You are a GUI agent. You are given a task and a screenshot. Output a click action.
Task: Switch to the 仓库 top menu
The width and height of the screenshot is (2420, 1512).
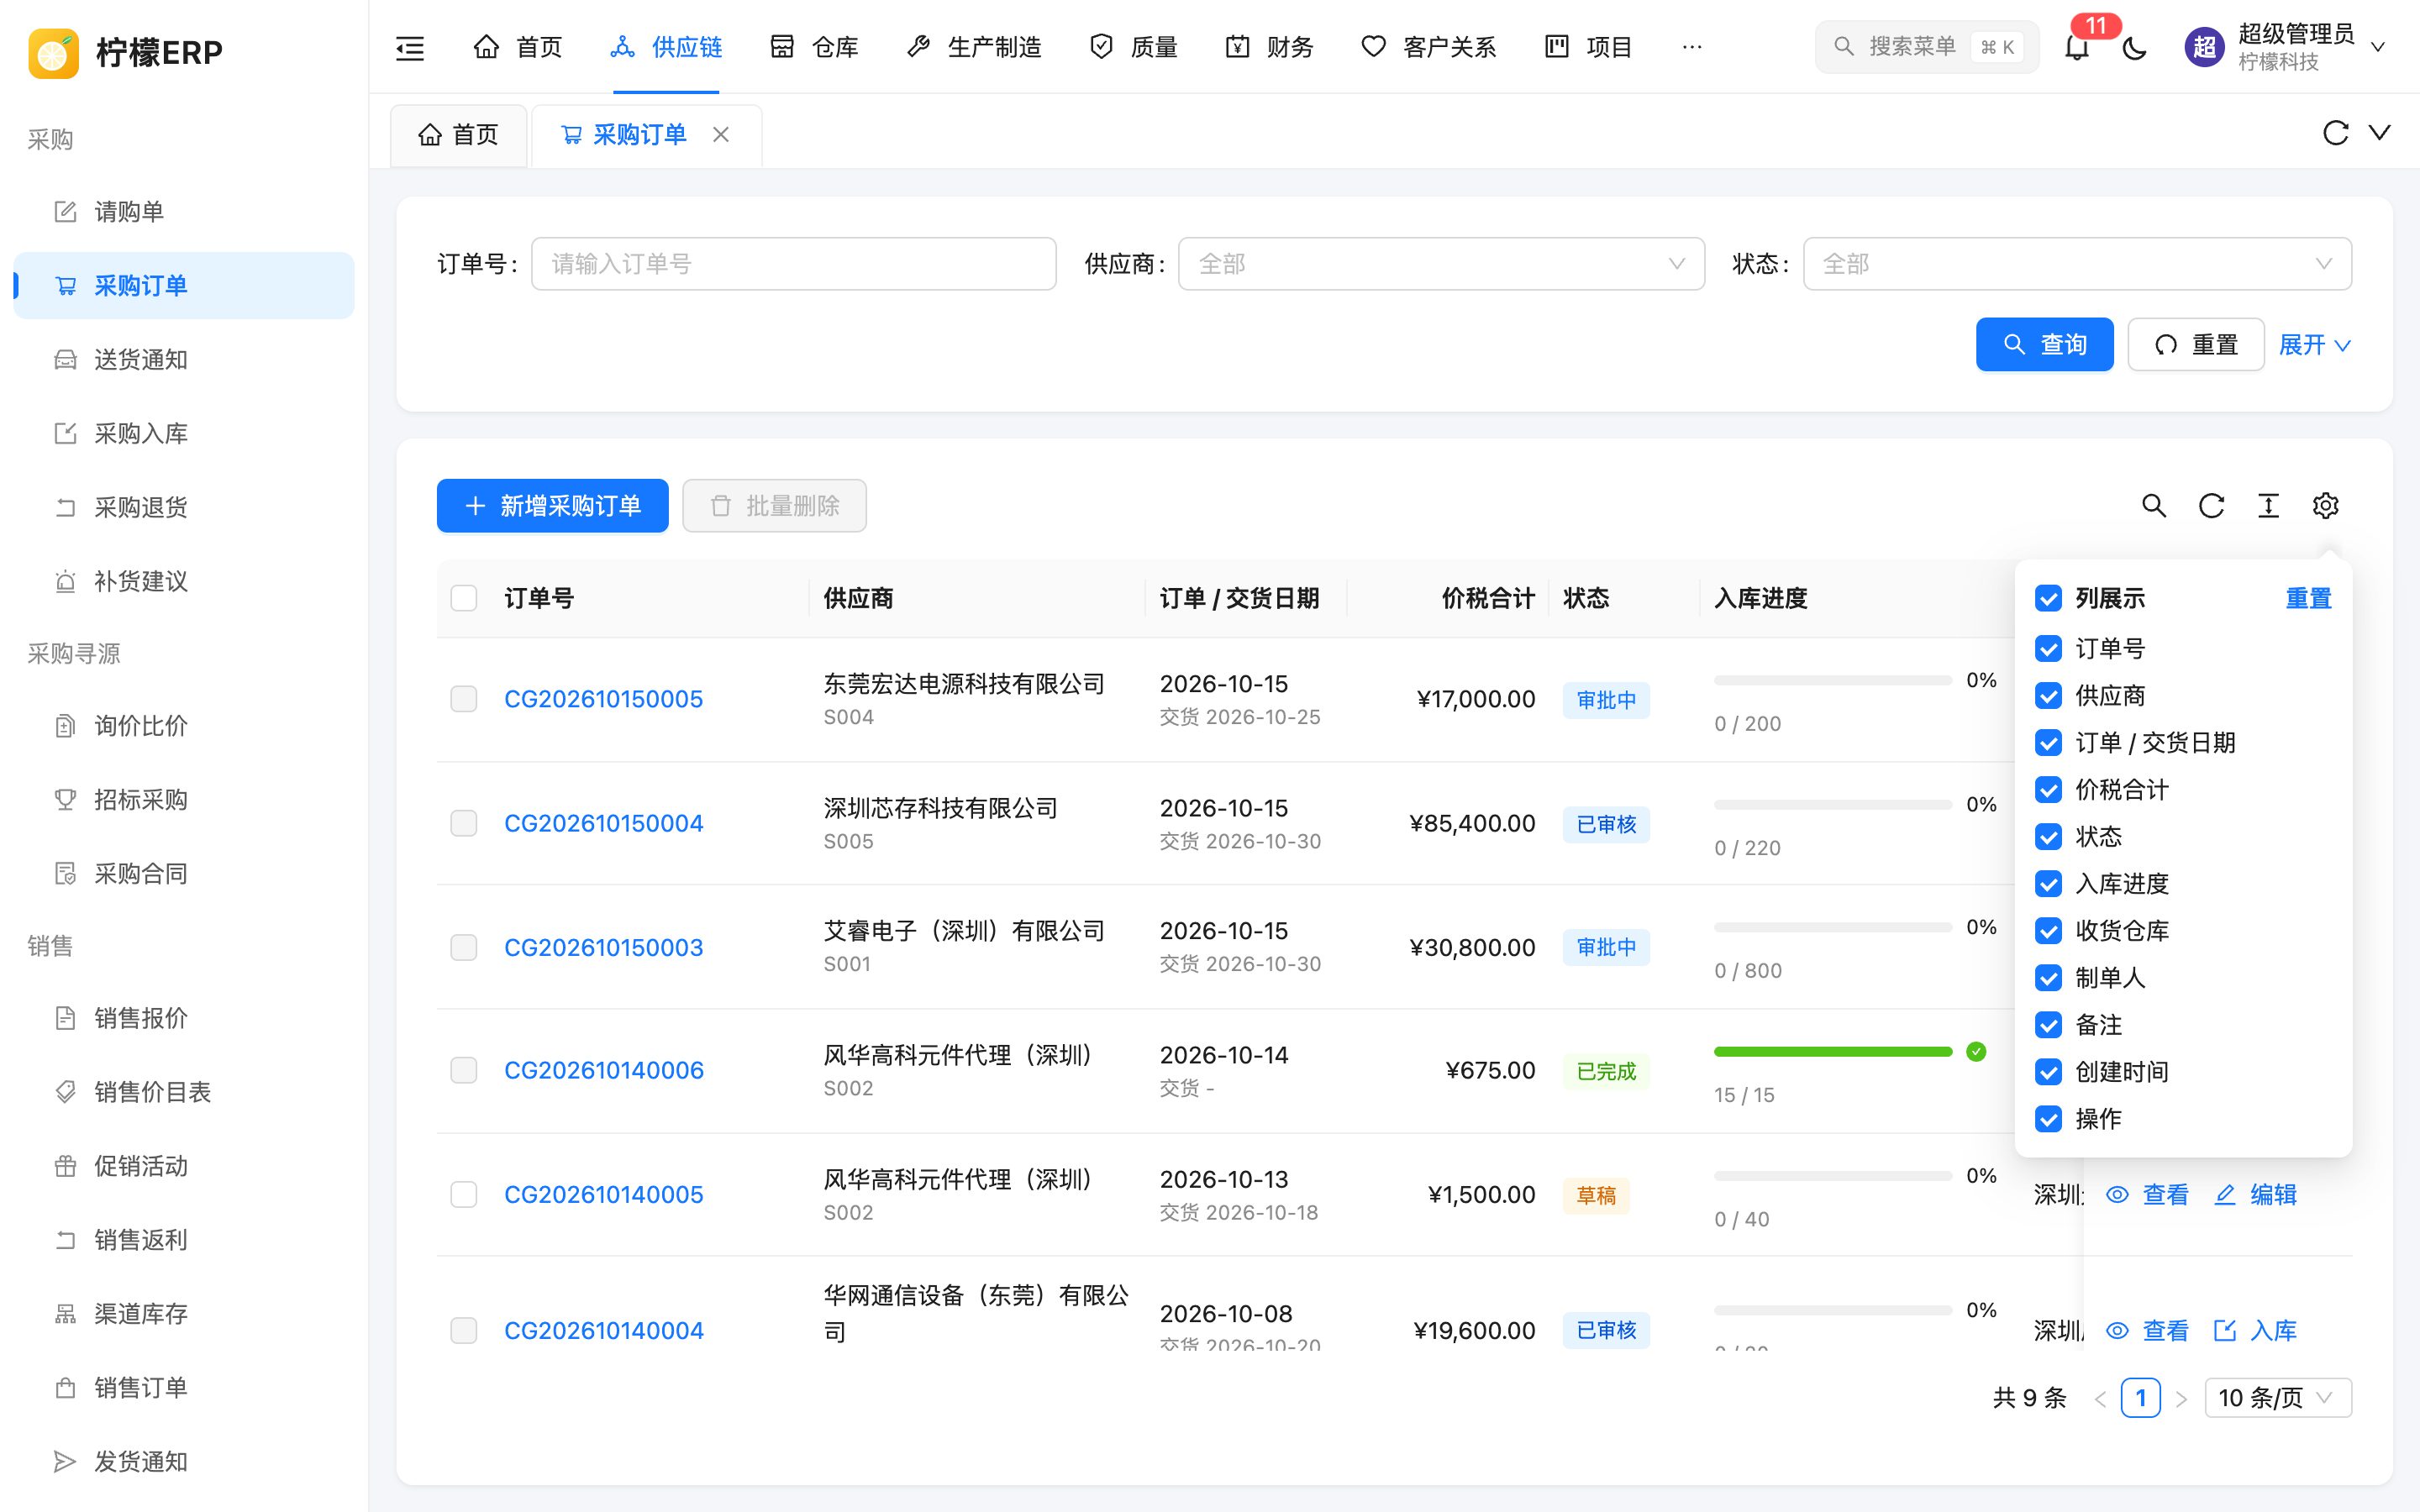coord(814,47)
